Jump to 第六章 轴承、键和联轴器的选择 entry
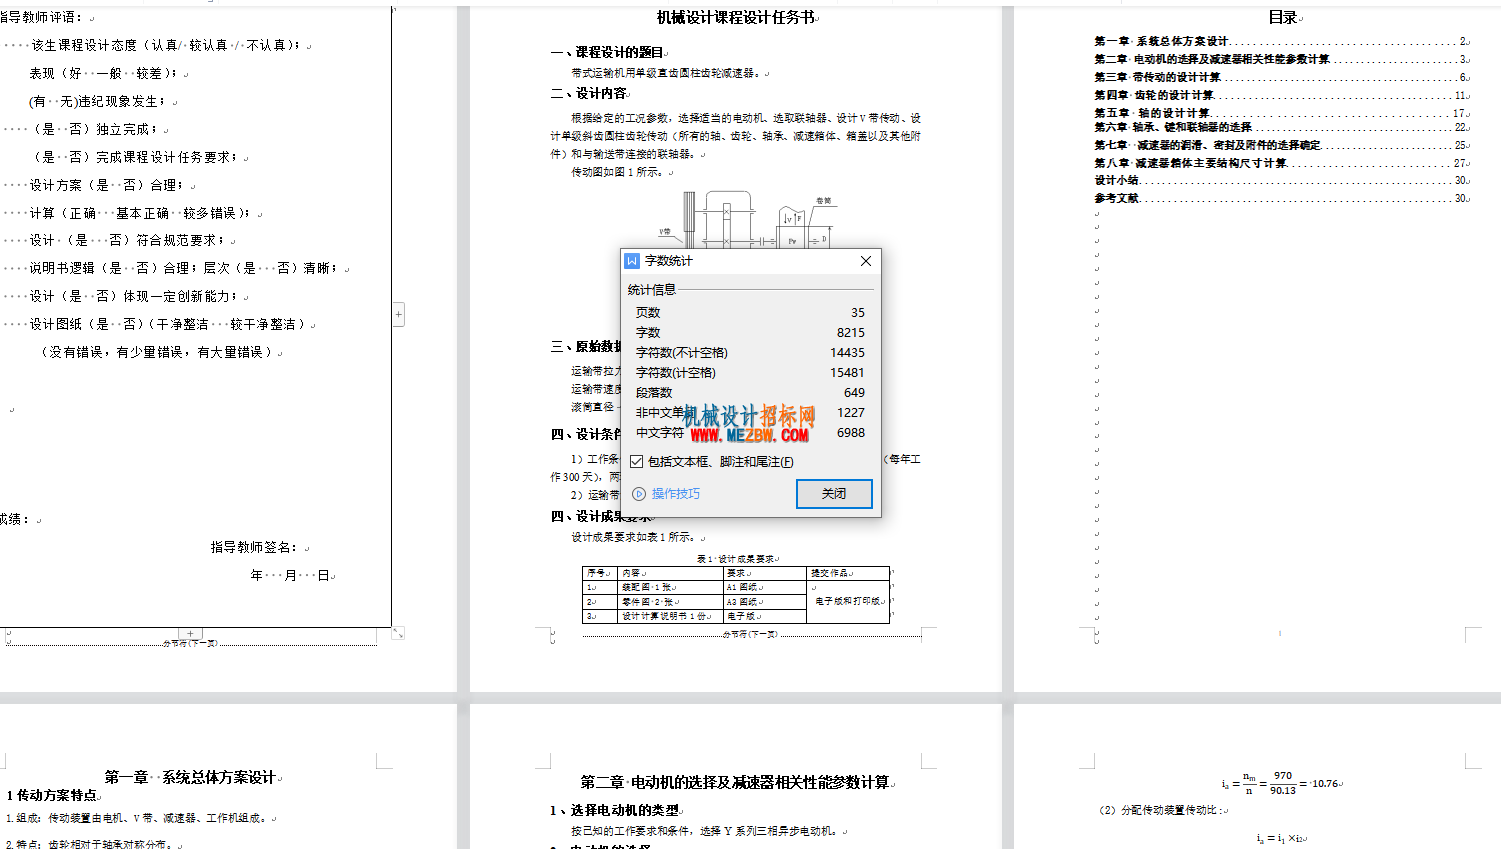This screenshot has width=1501, height=849. point(1281,127)
